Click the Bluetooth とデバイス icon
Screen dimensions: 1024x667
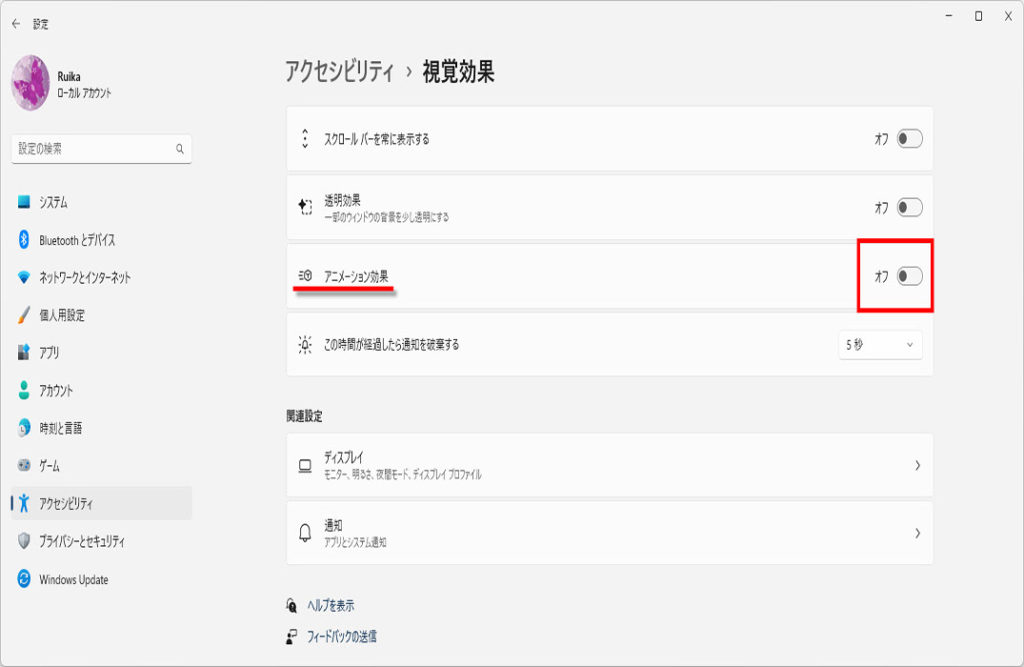[25, 240]
